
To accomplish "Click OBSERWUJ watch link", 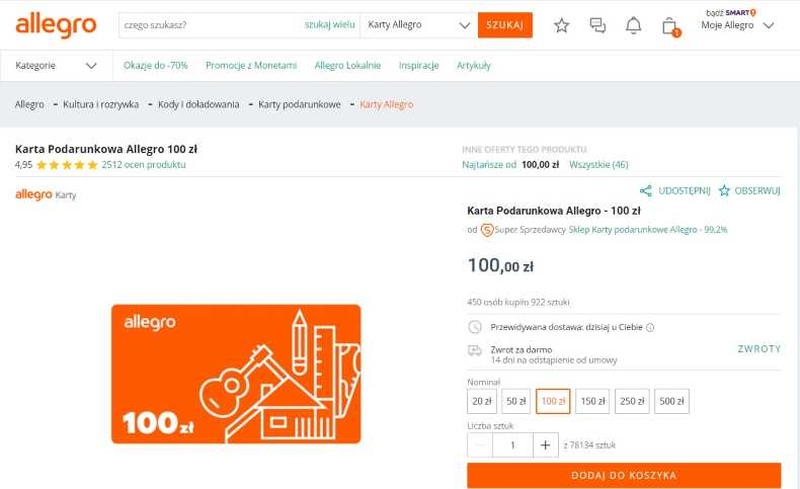I will pos(757,191).
